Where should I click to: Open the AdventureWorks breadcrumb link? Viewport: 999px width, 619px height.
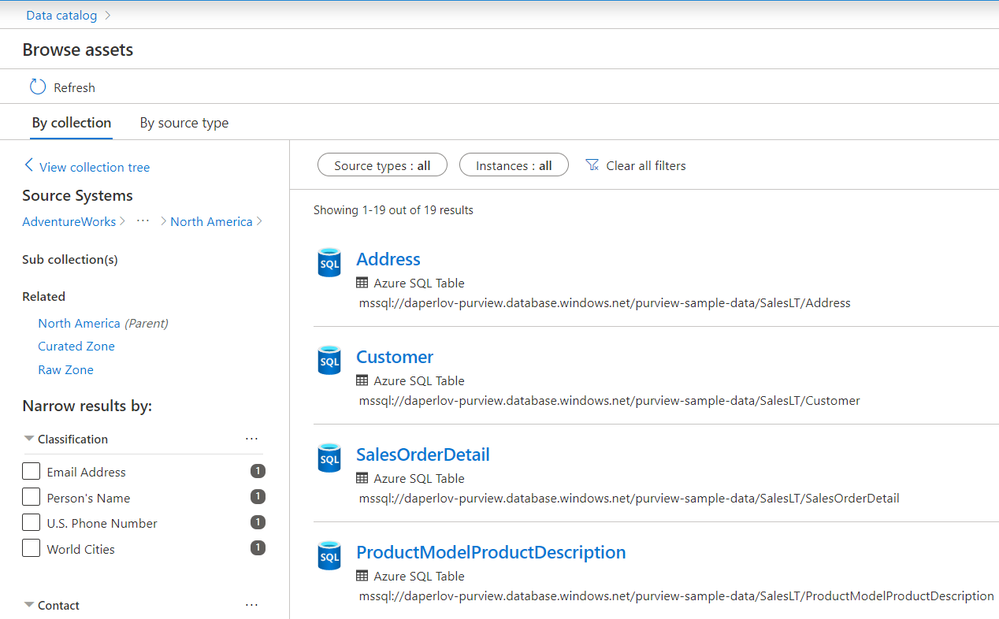click(69, 222)
